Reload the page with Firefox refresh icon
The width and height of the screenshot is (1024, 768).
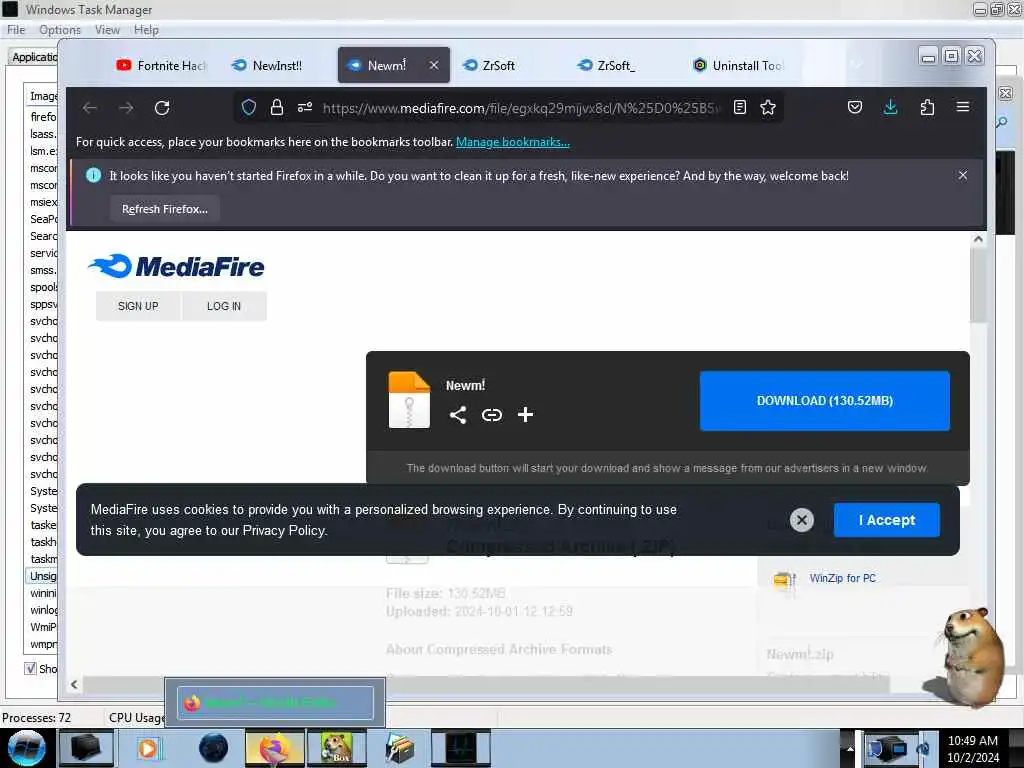pyautogui.click(x=162, y=108)
